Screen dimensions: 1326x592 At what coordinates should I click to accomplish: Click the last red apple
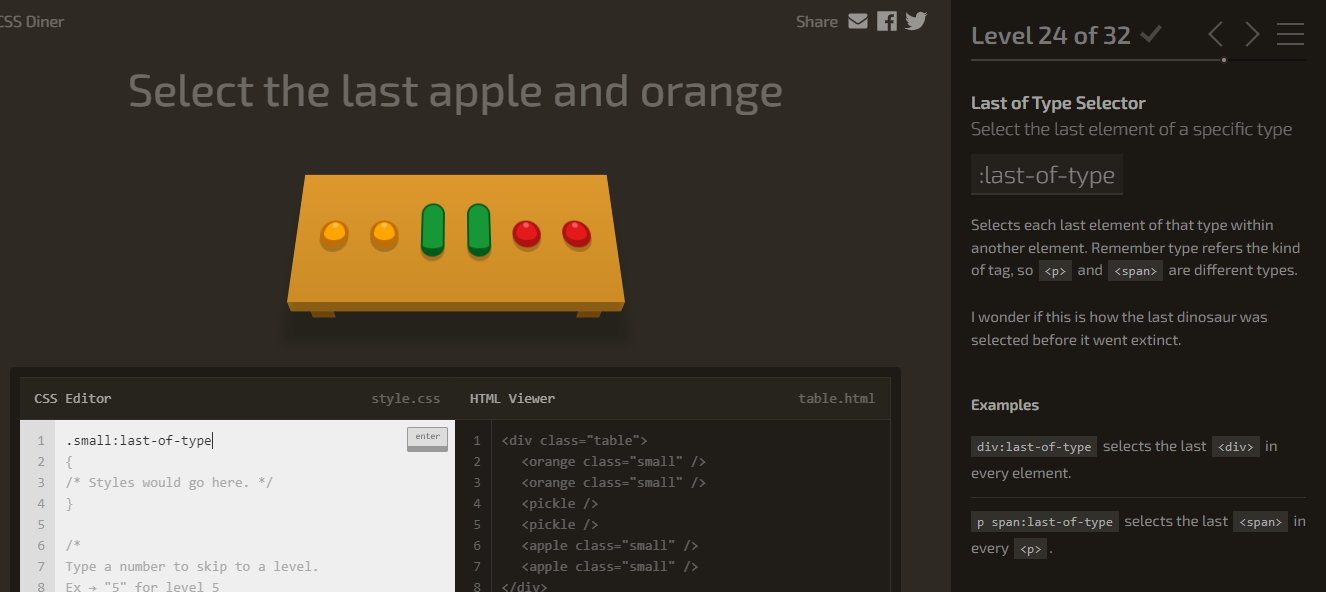pyautogui.click(x=576, y=234)
